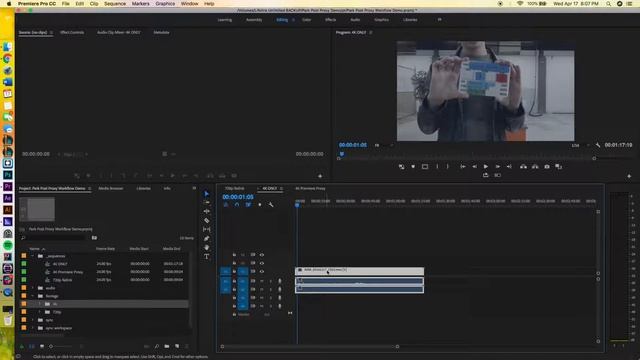This screenshot has width=640, height=360.
Task: Open timeline display settings wrench
Action: [x=271, y=204]
